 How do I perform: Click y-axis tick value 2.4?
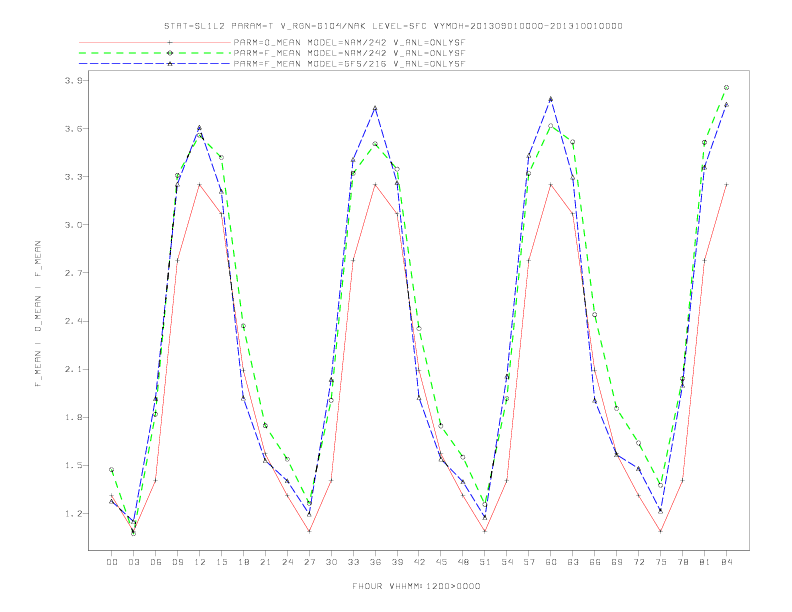[74, 321]
